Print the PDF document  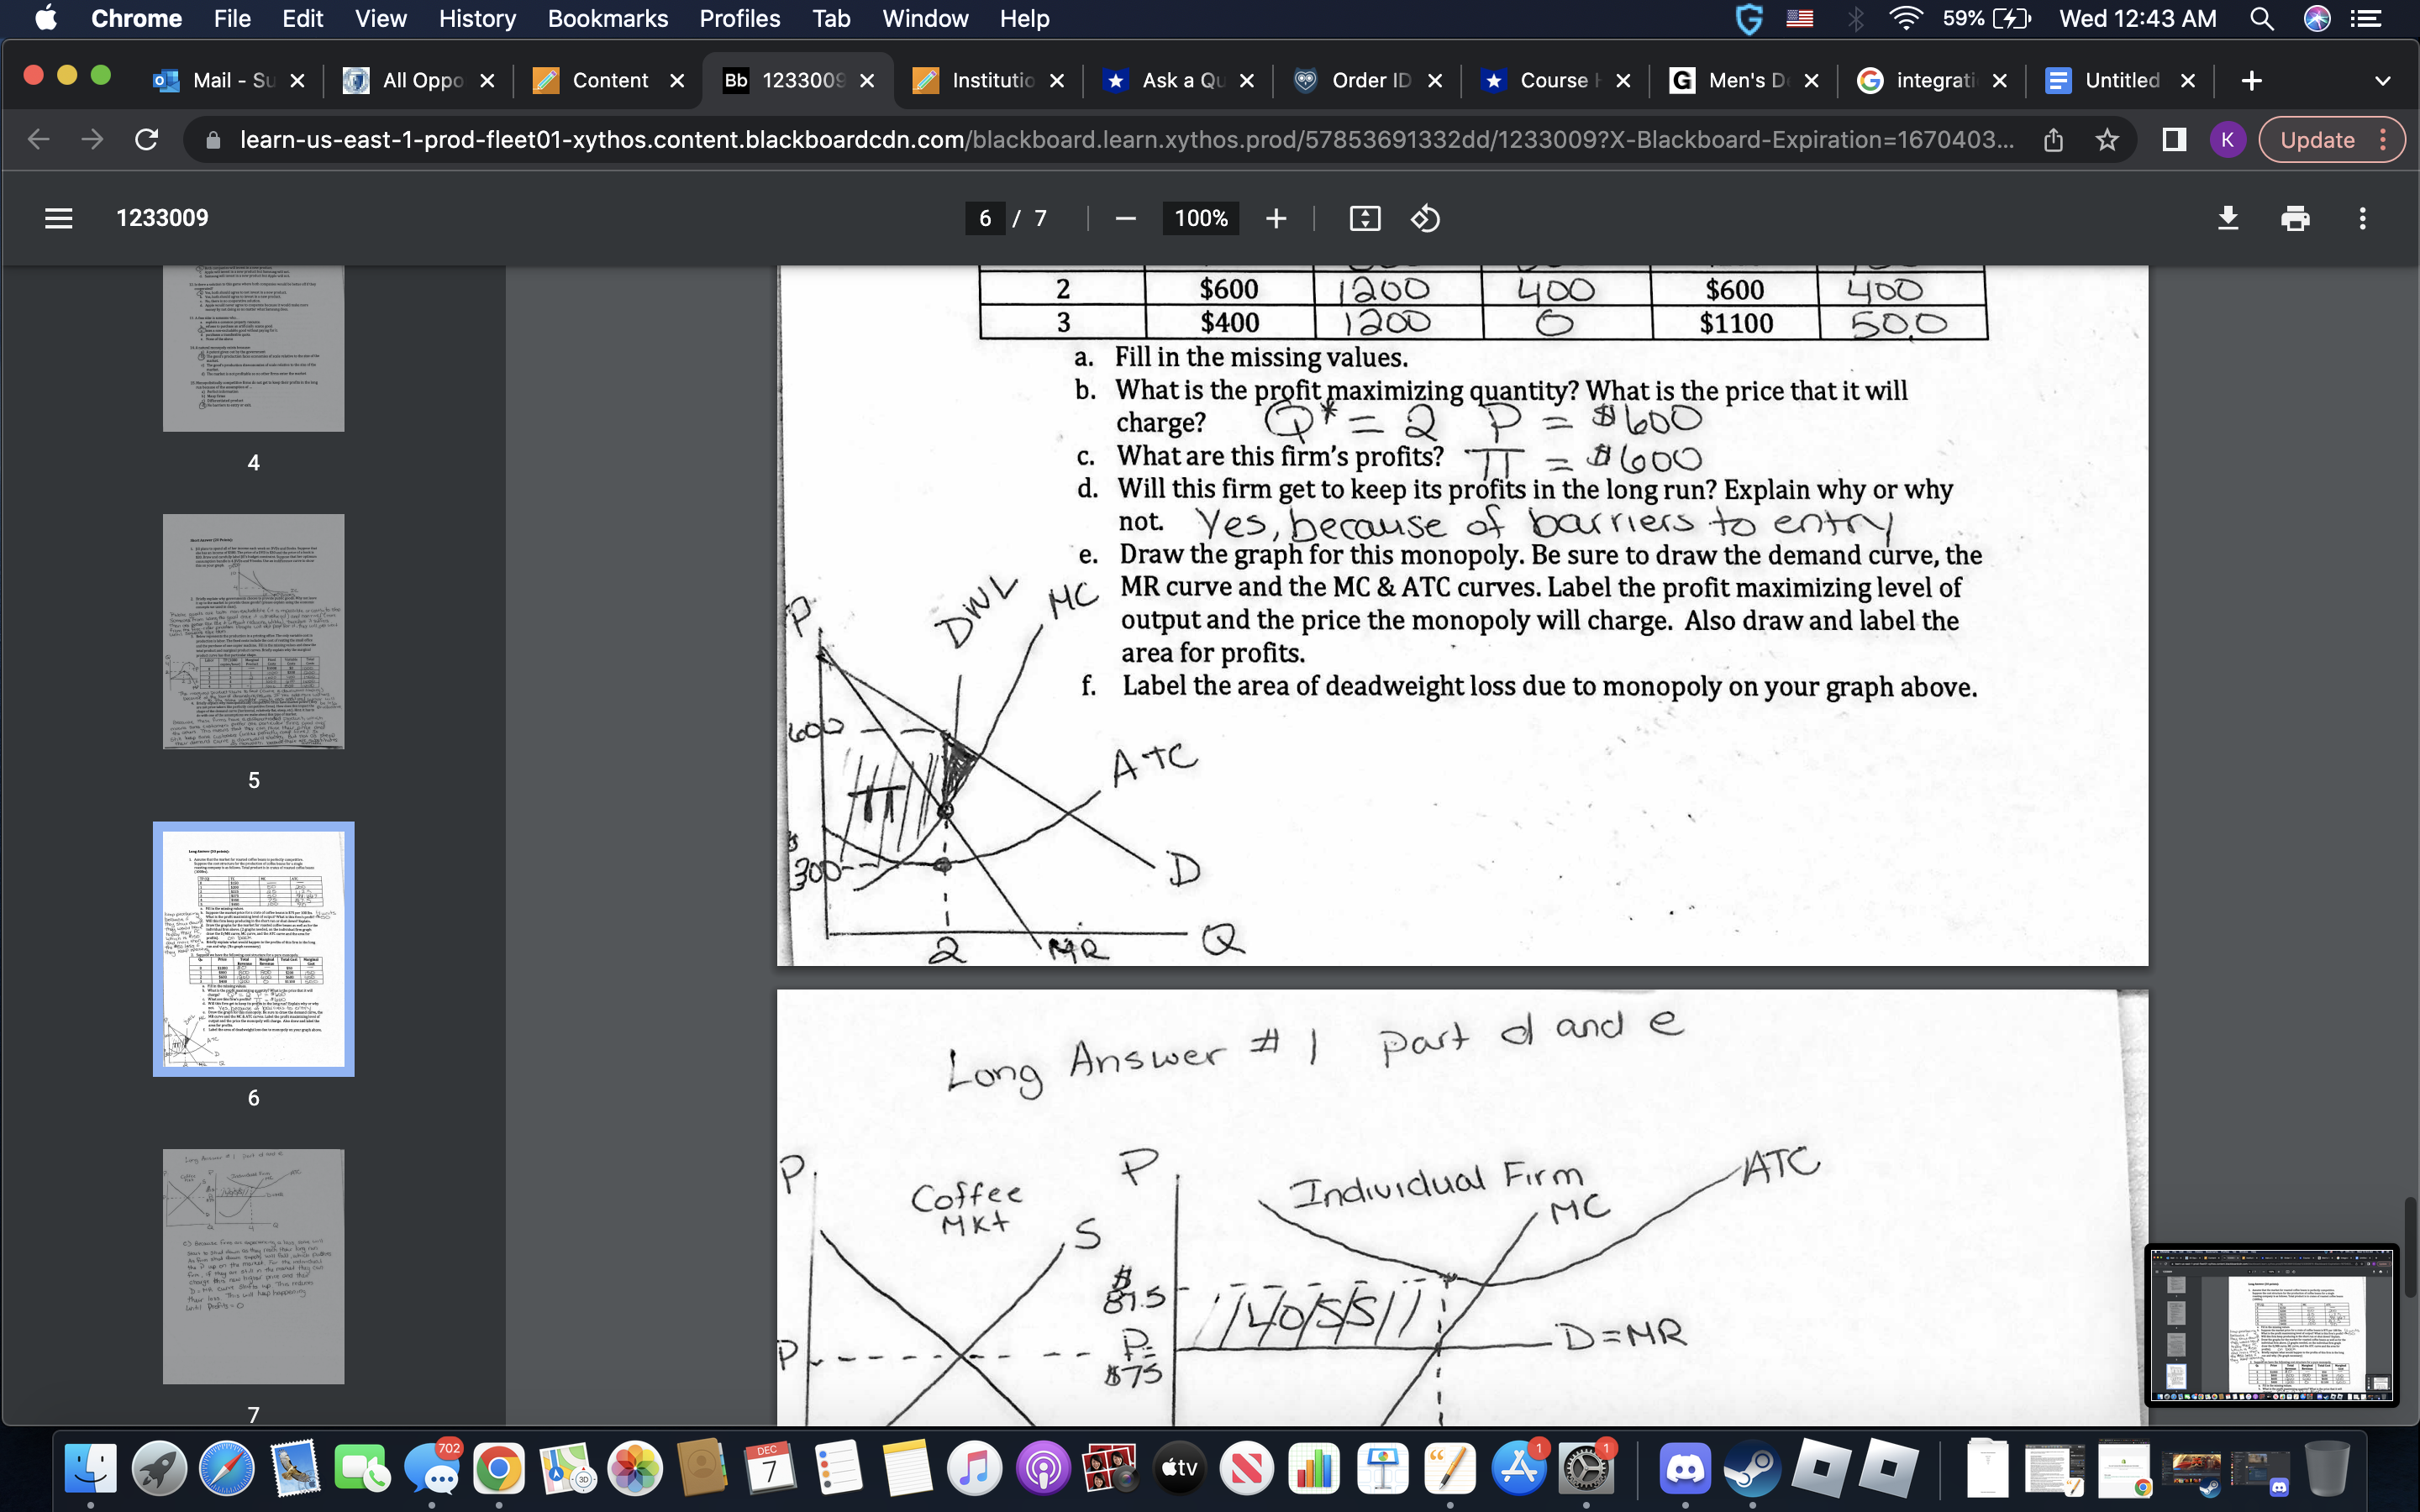[x=2295, y=218]
